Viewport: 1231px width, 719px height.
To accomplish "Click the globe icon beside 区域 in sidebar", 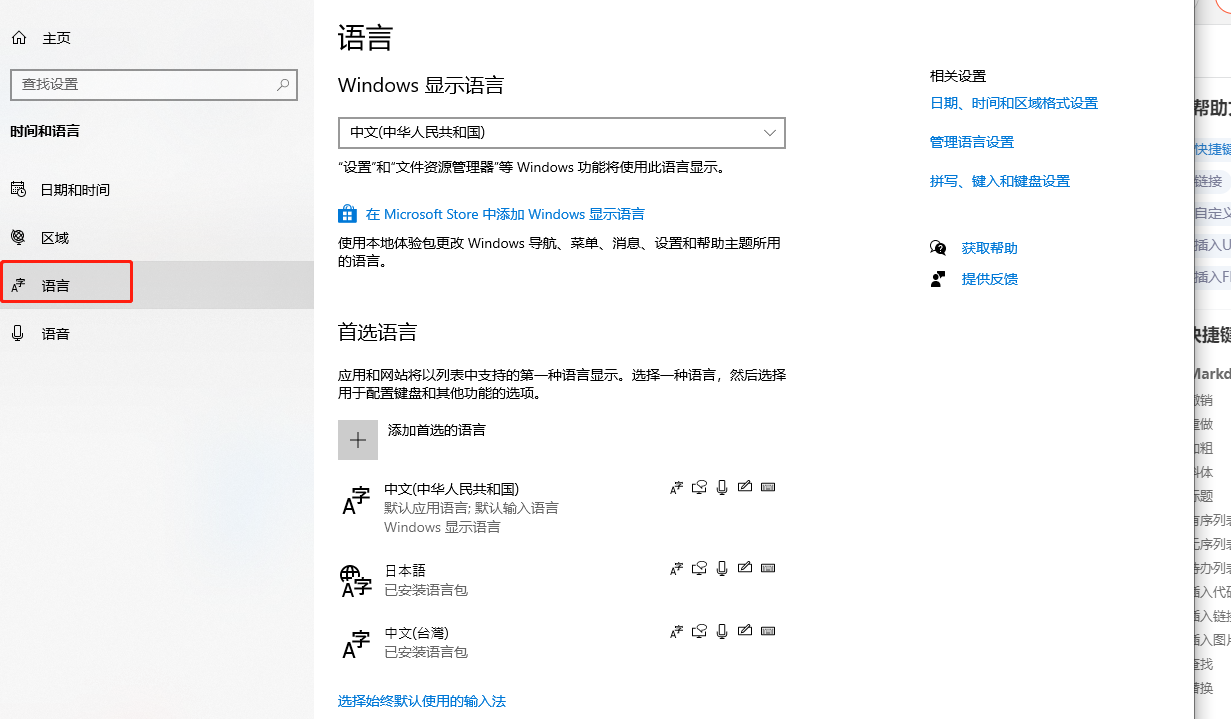I will click(x=18, y=237).
